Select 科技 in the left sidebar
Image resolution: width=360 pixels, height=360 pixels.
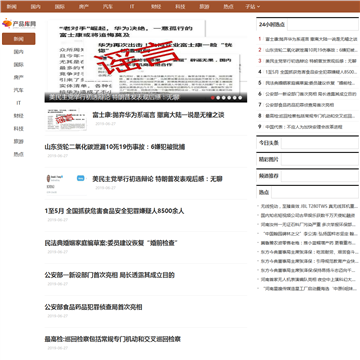click(x=19, y=128)
